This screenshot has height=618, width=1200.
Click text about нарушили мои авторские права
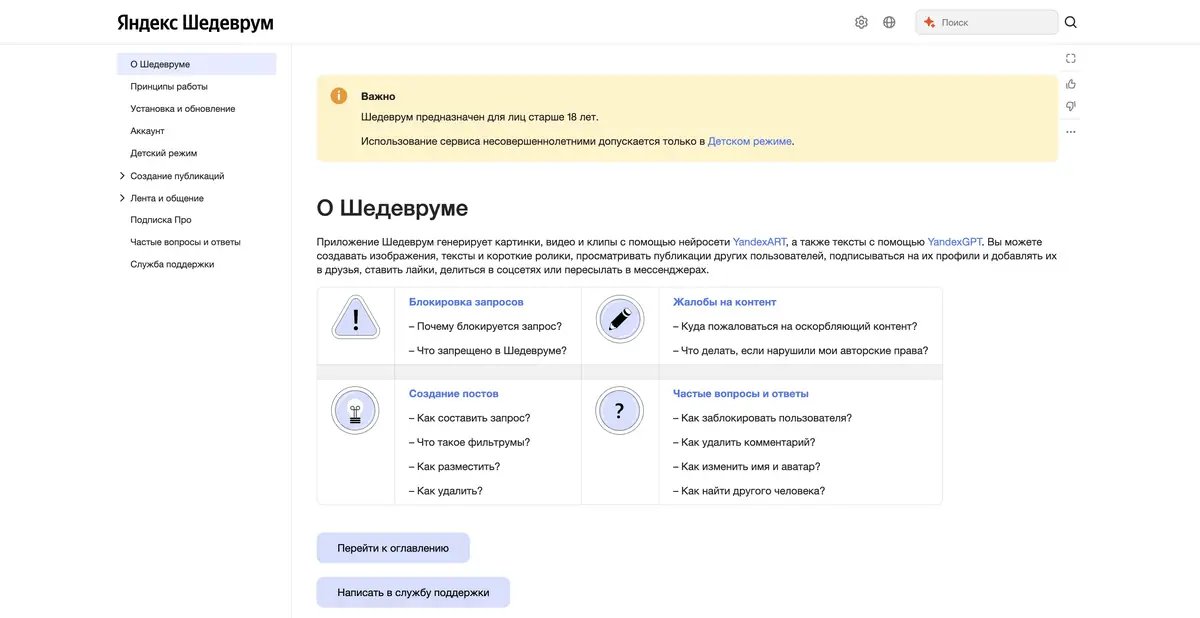coord(804,351)
